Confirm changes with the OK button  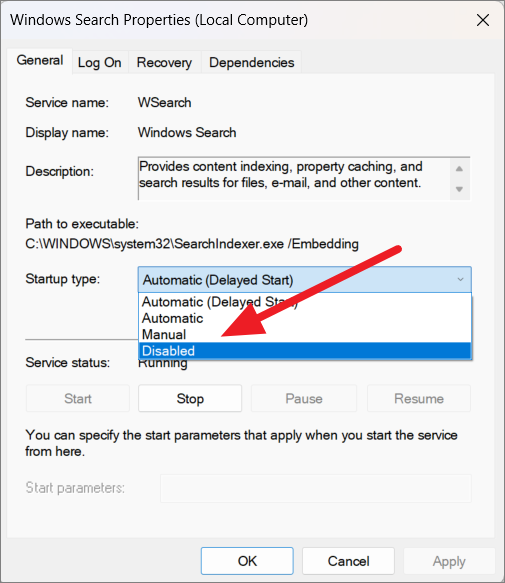pos(247,561)
